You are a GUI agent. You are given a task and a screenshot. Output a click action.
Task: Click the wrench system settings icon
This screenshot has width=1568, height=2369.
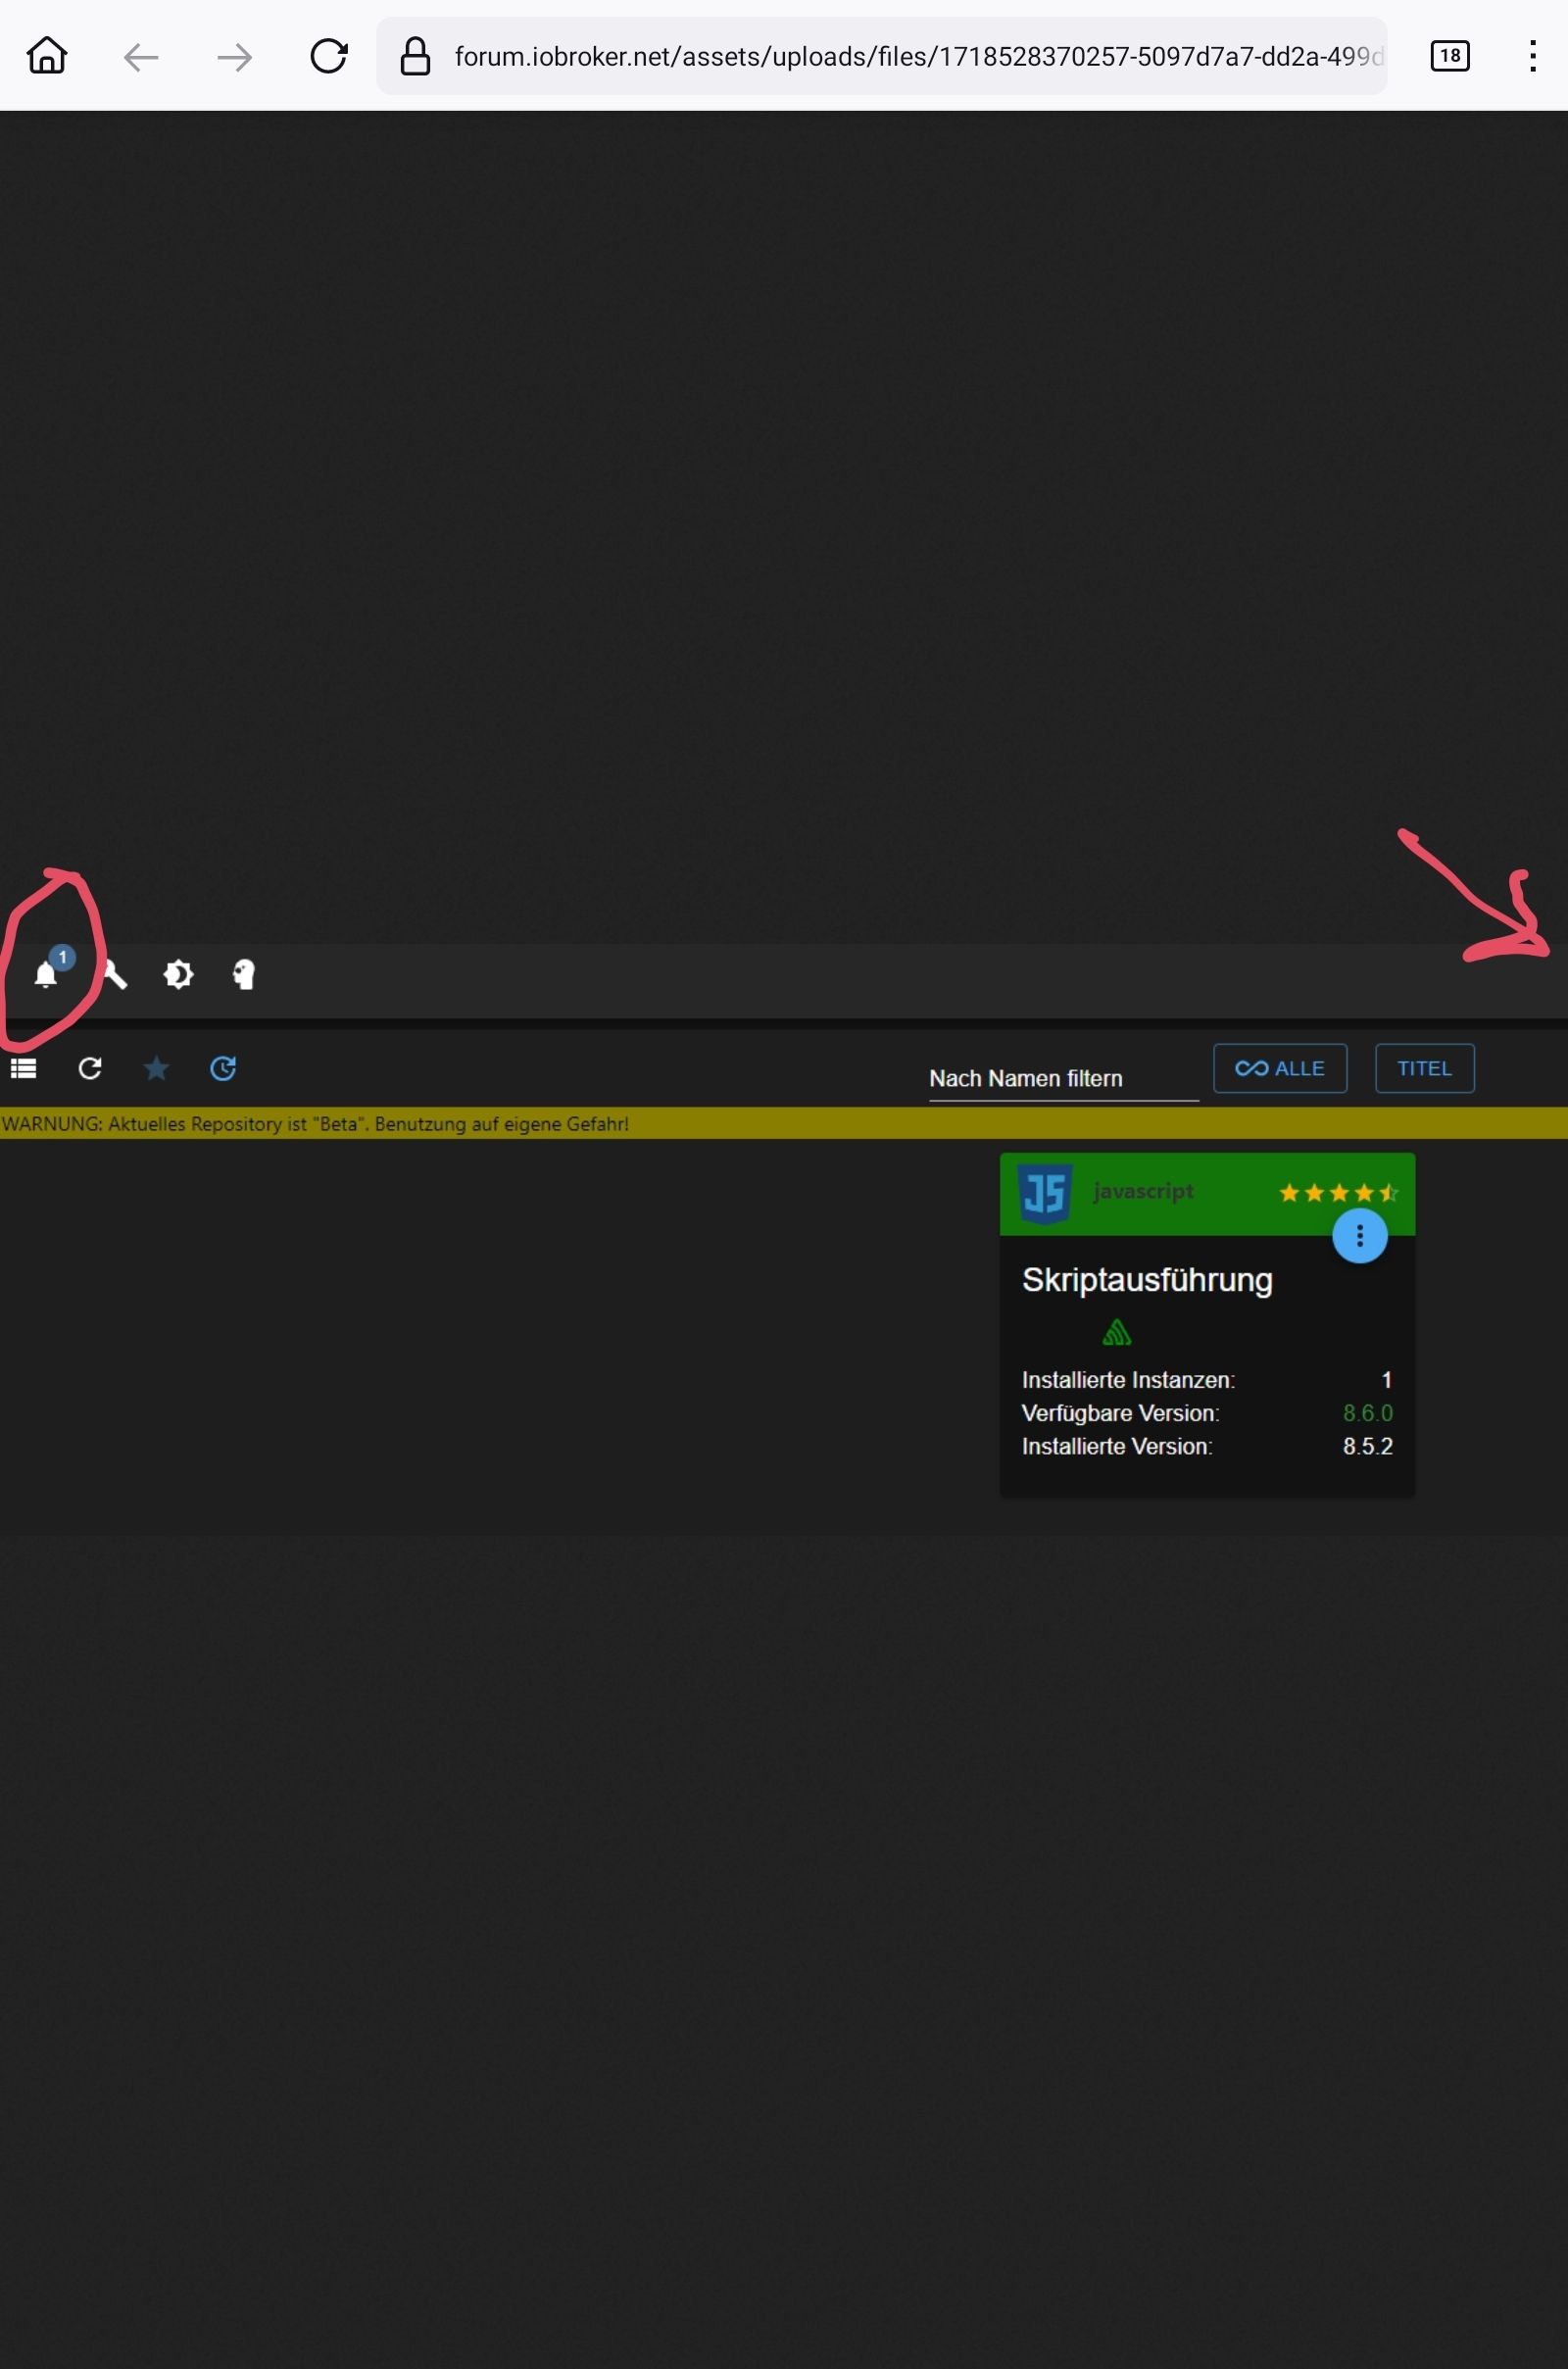pos(115,975)
